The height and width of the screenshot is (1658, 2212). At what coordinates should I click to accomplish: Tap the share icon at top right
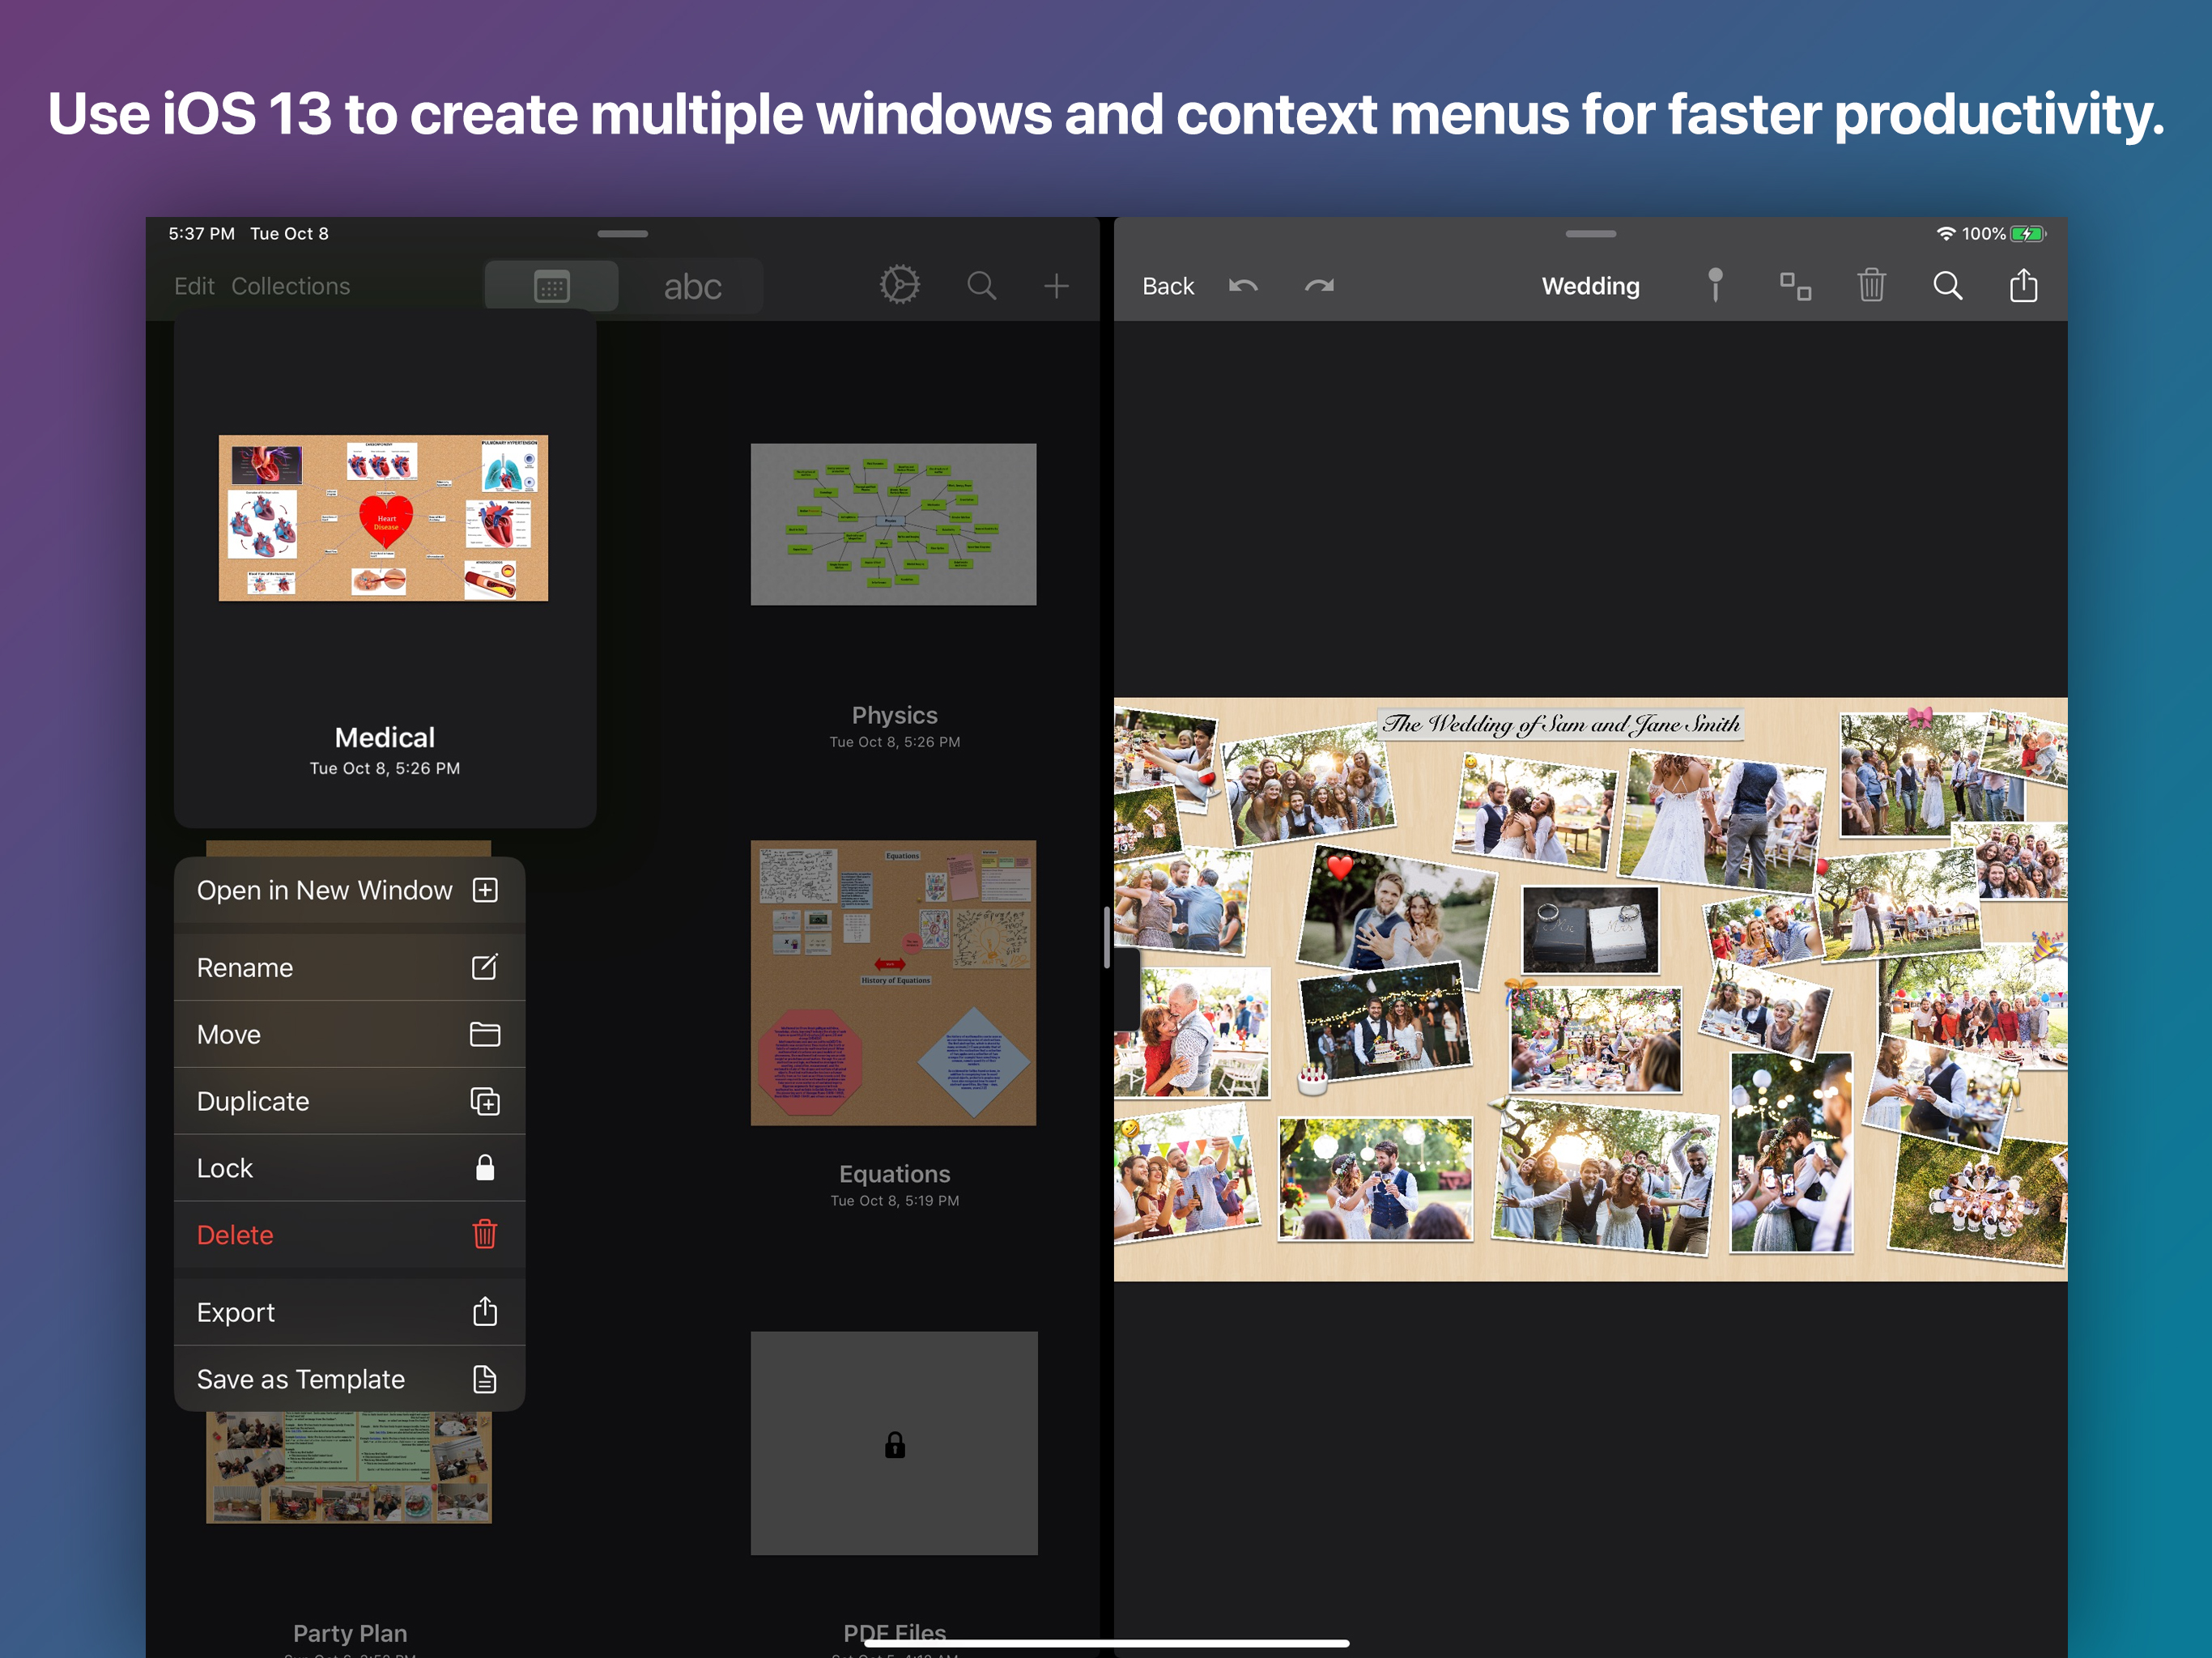[x=2023, y=286]
